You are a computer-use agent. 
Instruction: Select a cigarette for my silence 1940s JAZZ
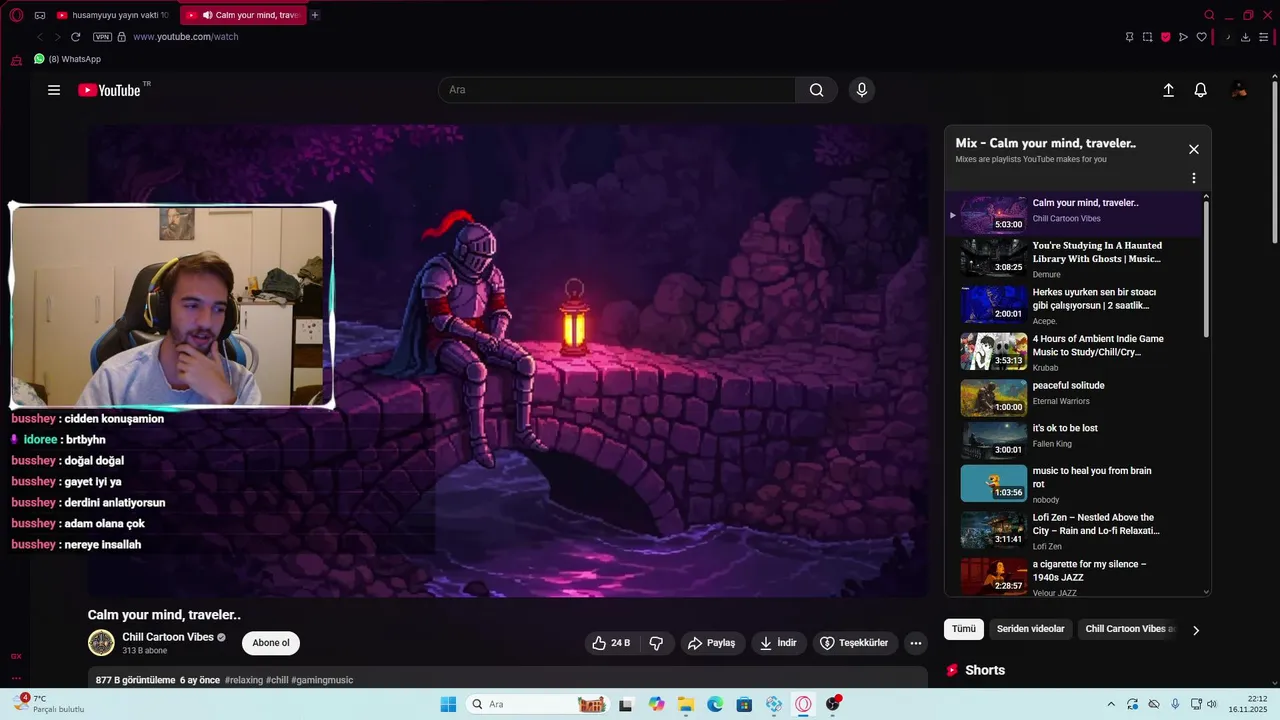(1073, 577)
